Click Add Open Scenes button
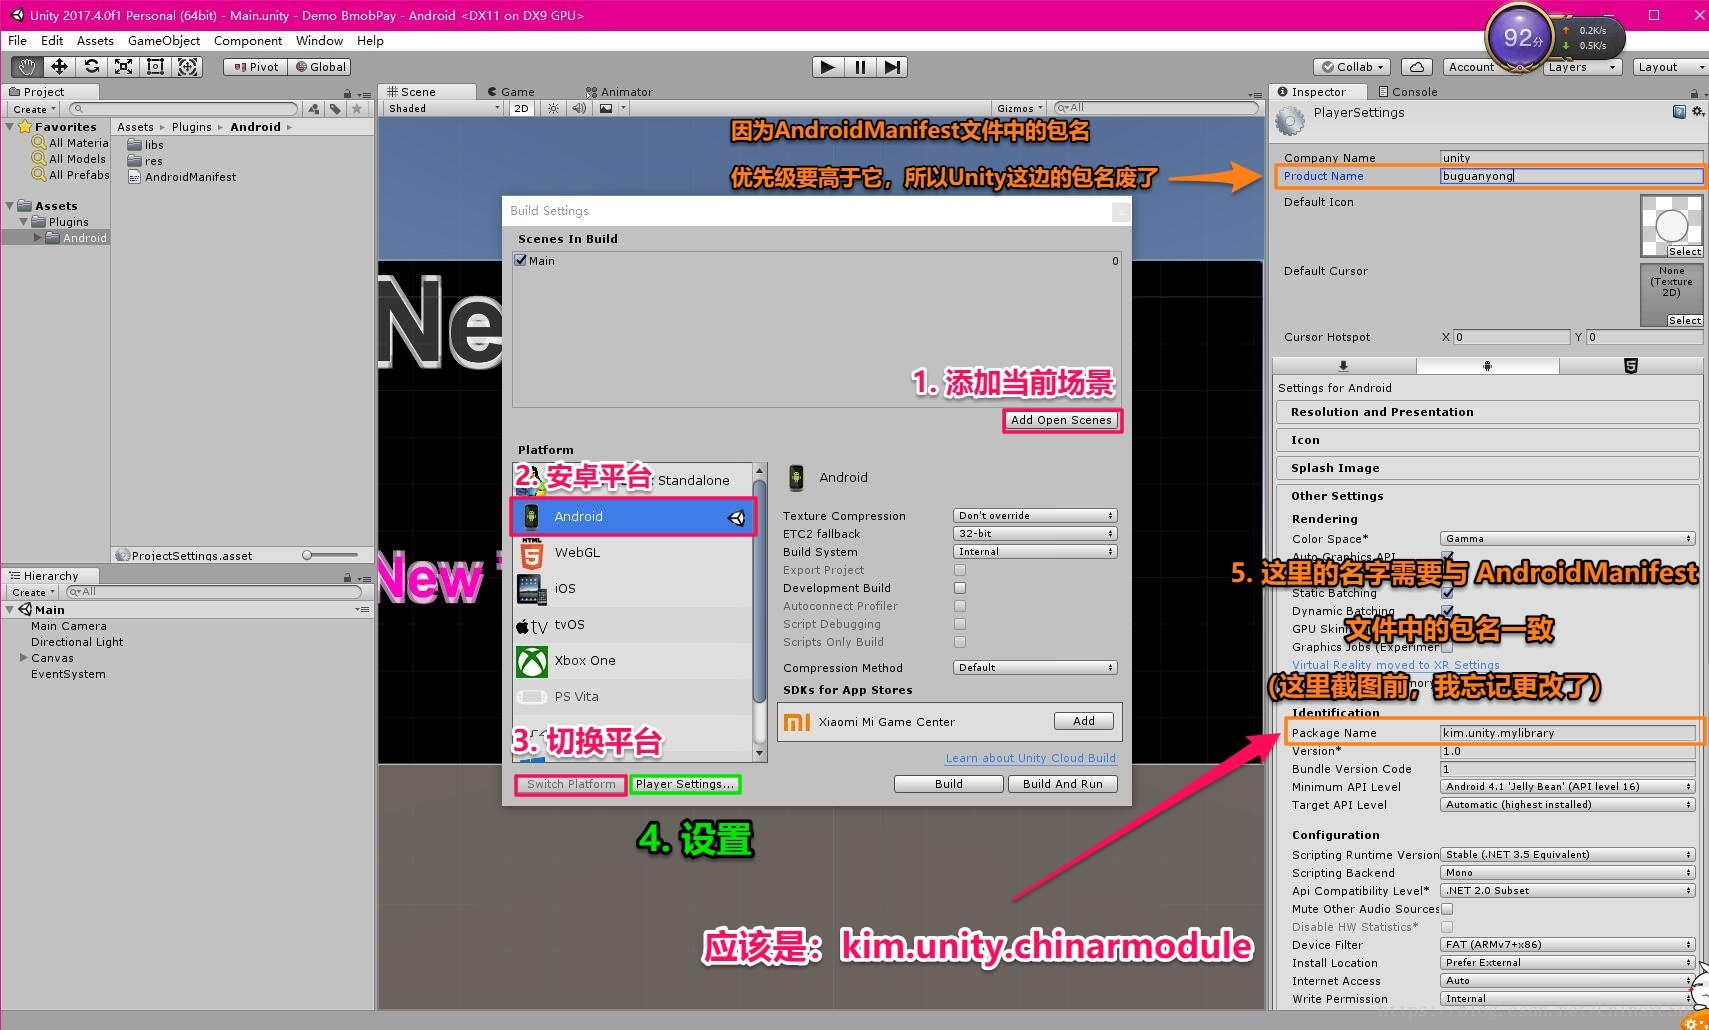 (1061, 420)
